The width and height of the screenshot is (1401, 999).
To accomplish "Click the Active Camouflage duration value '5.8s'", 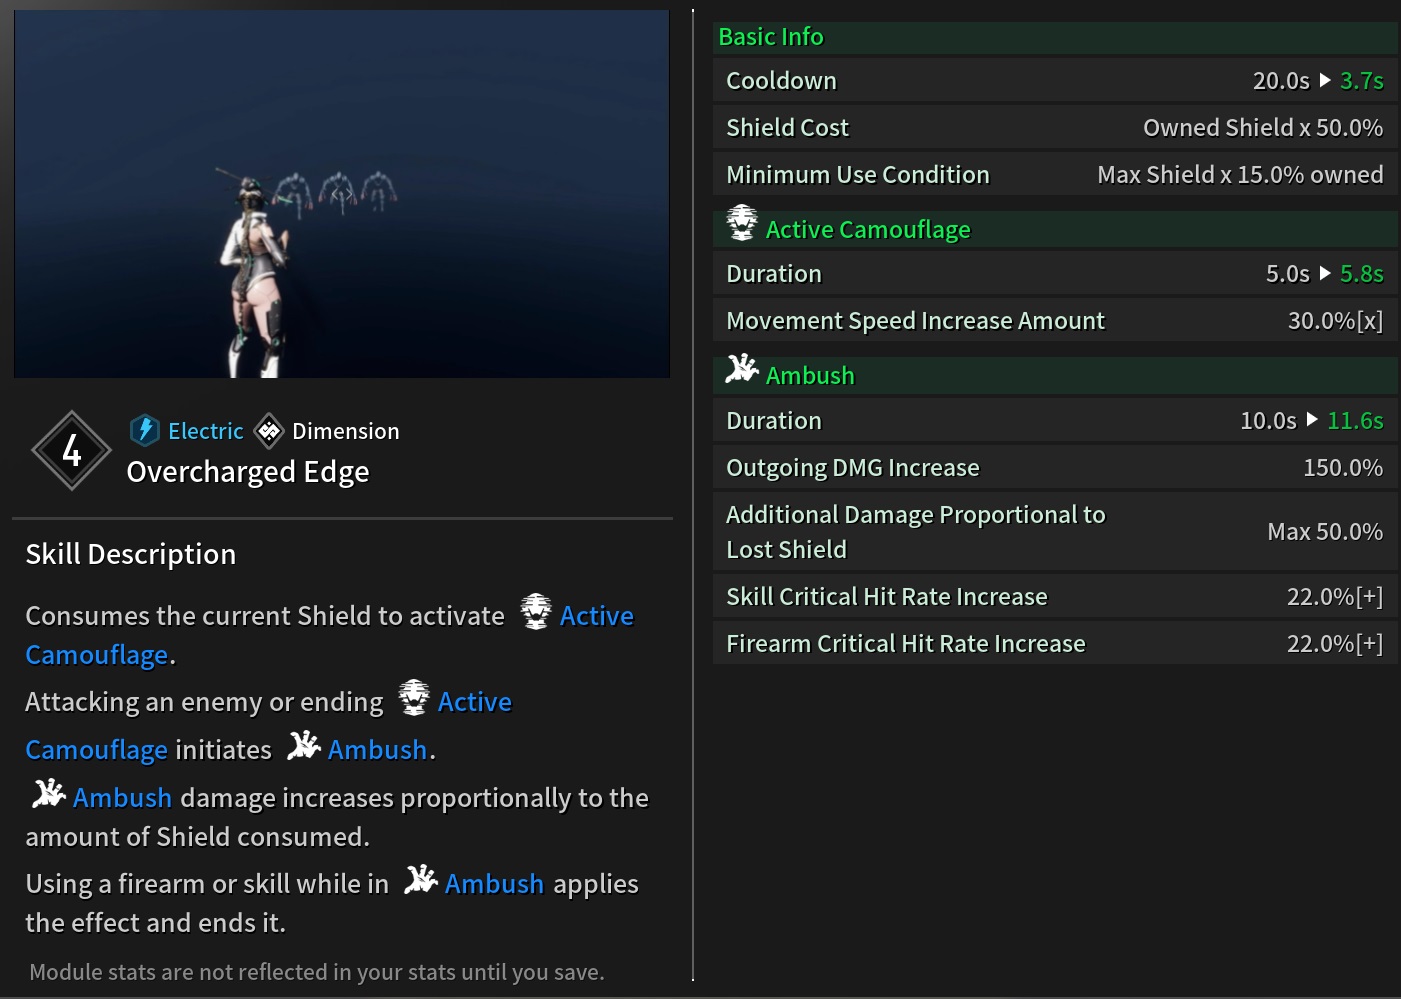I will [1362, 274].
